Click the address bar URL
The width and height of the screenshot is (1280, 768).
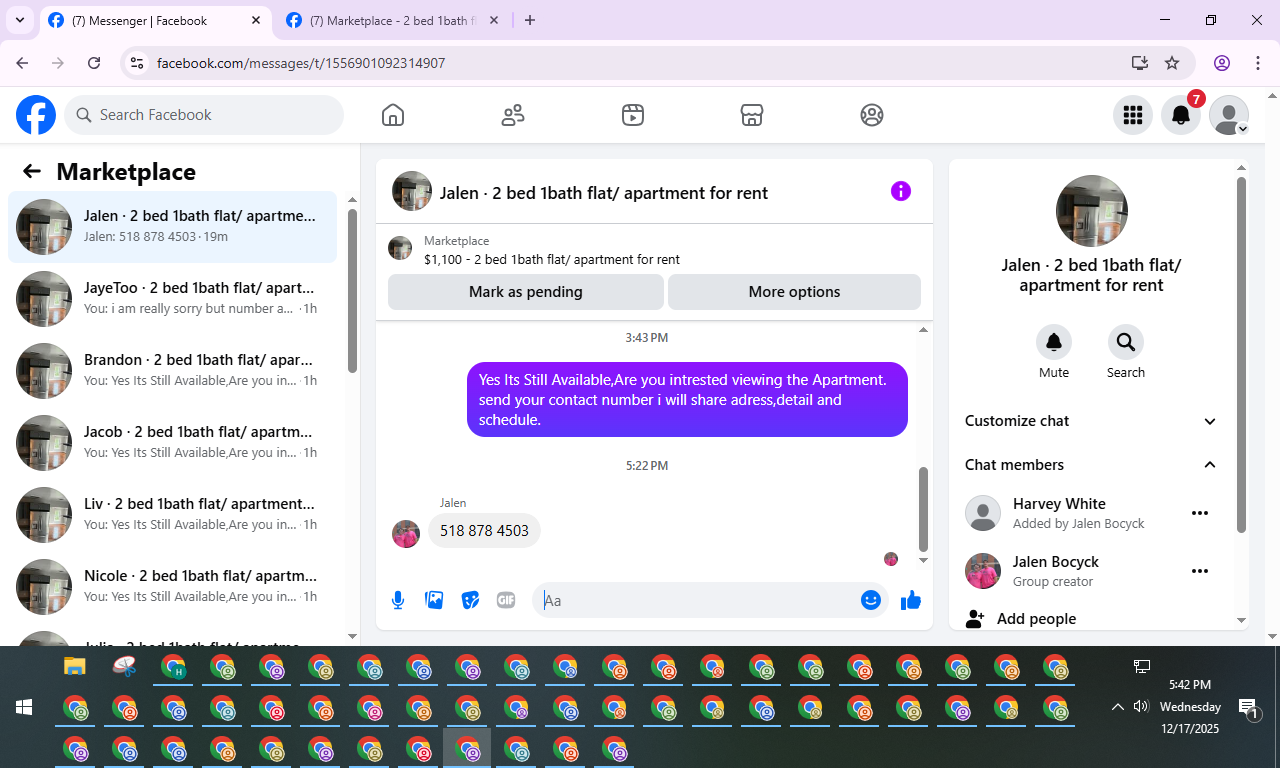click(301, 63)
